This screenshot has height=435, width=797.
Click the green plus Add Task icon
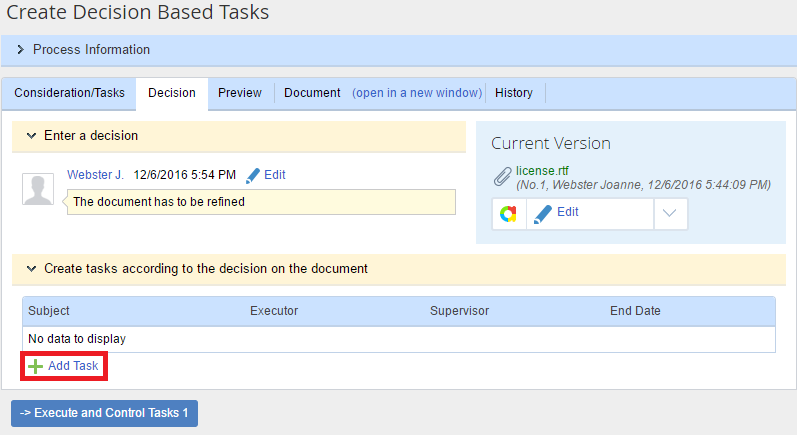click(x=36, y=366)
